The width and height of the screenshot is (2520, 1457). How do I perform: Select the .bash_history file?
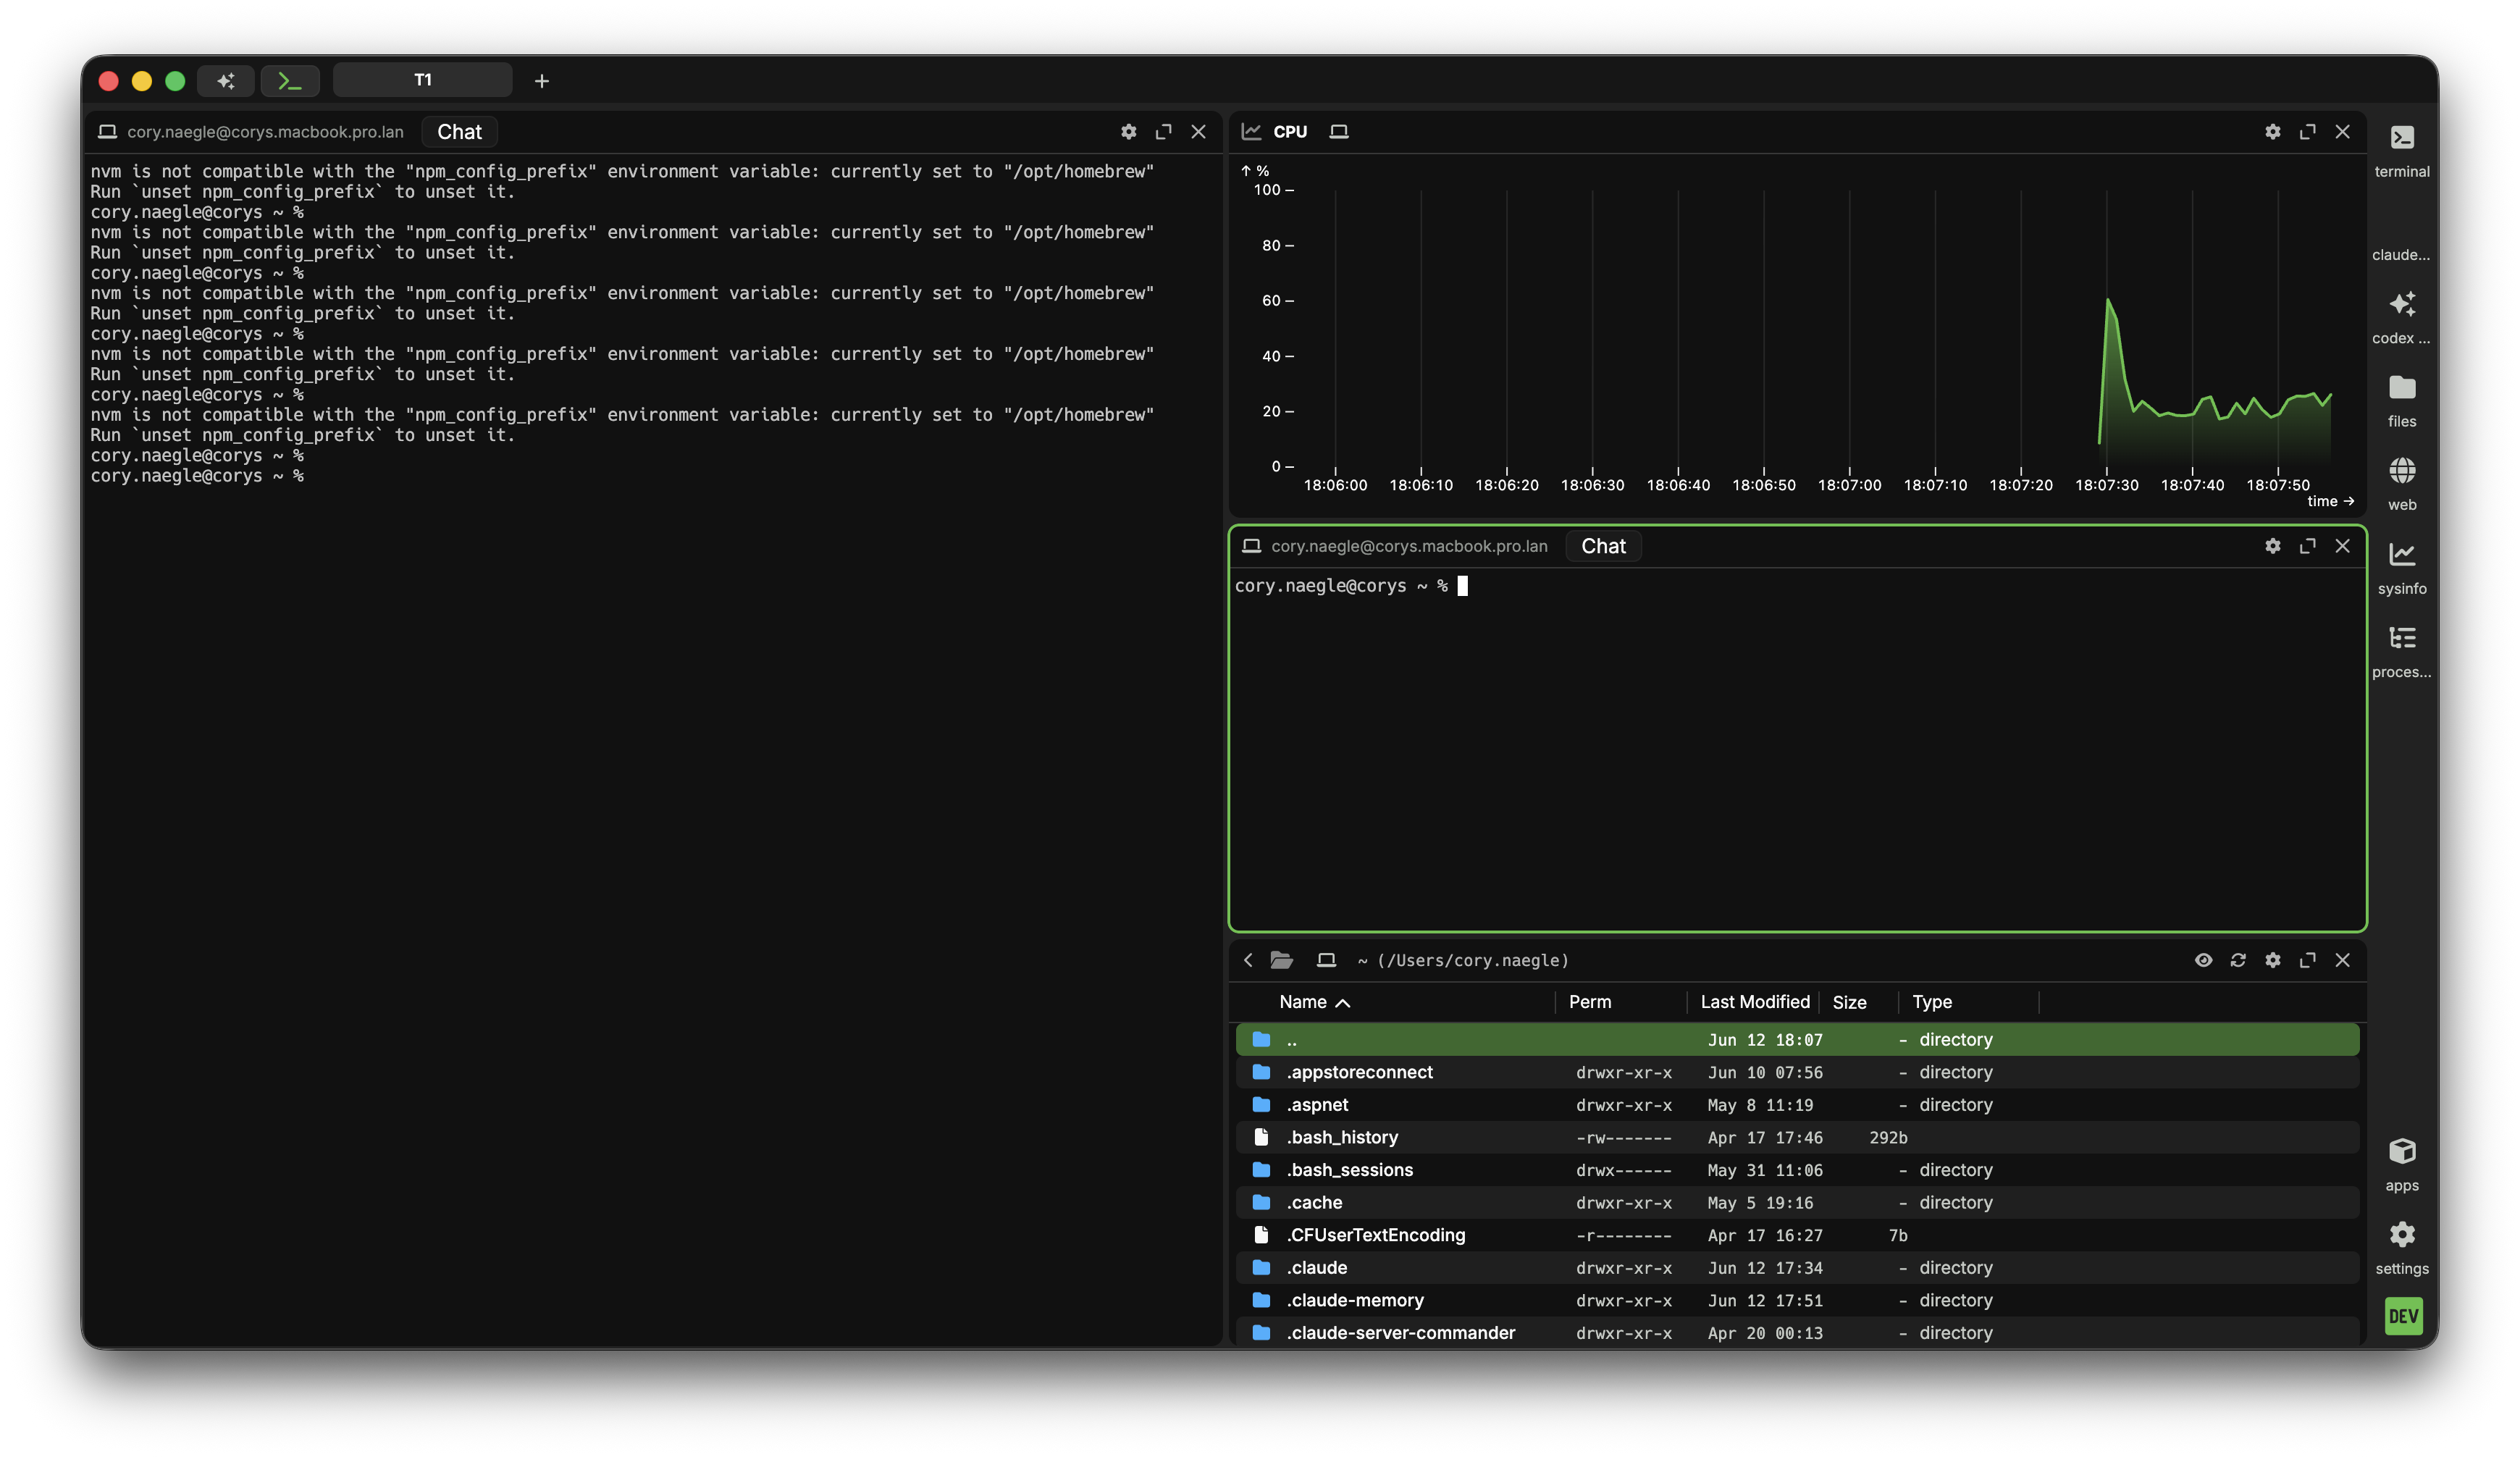1797,1137
